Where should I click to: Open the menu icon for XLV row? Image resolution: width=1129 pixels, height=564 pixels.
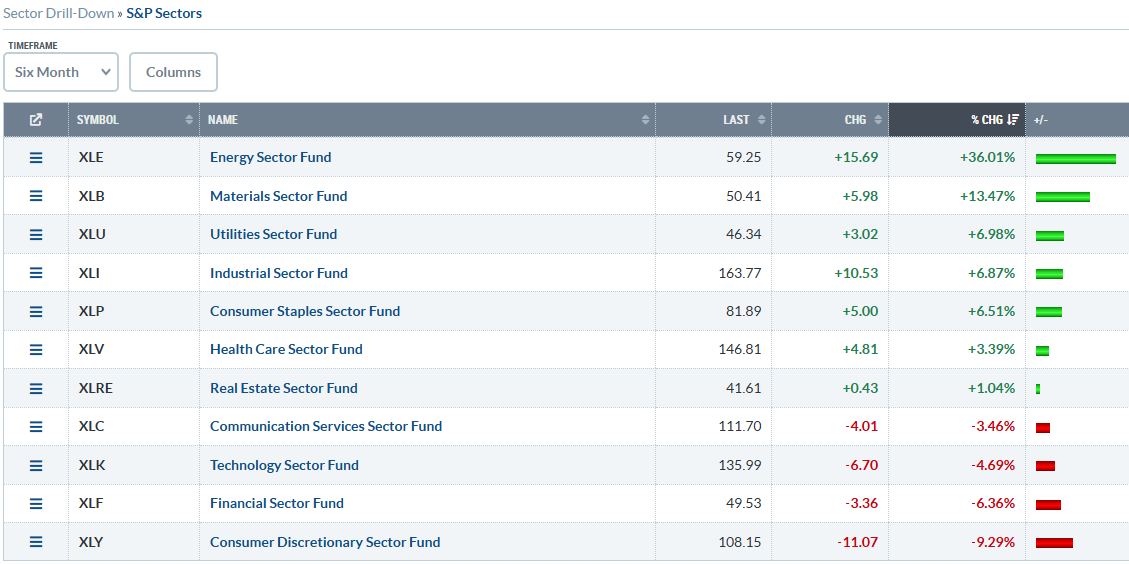click(x=36, y=349)
